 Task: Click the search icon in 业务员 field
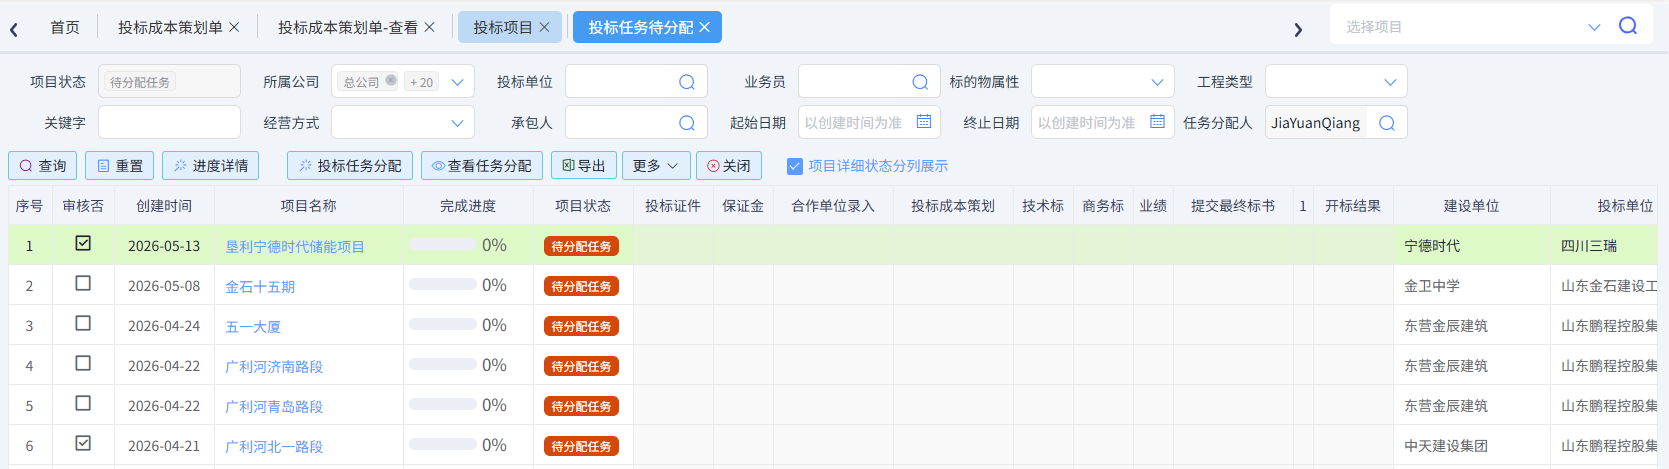pyautogui.click(x=920, y=82)
